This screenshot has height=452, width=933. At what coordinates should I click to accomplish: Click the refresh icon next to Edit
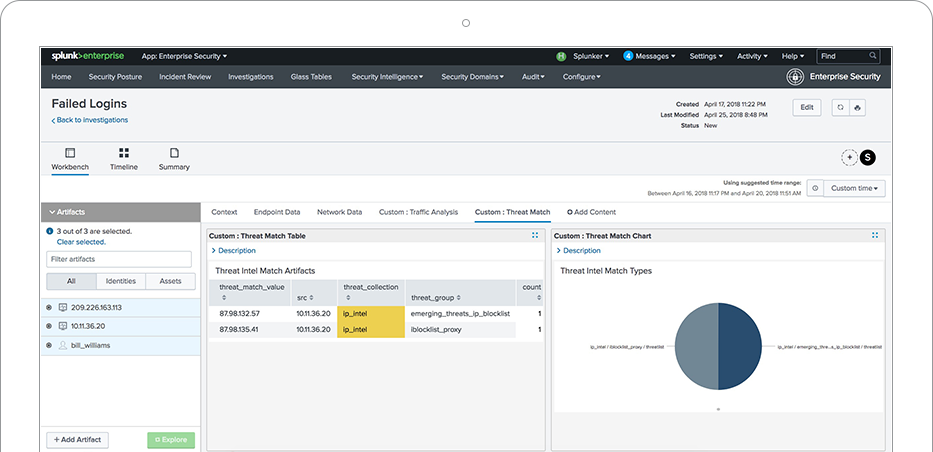[x=840, y=108]
